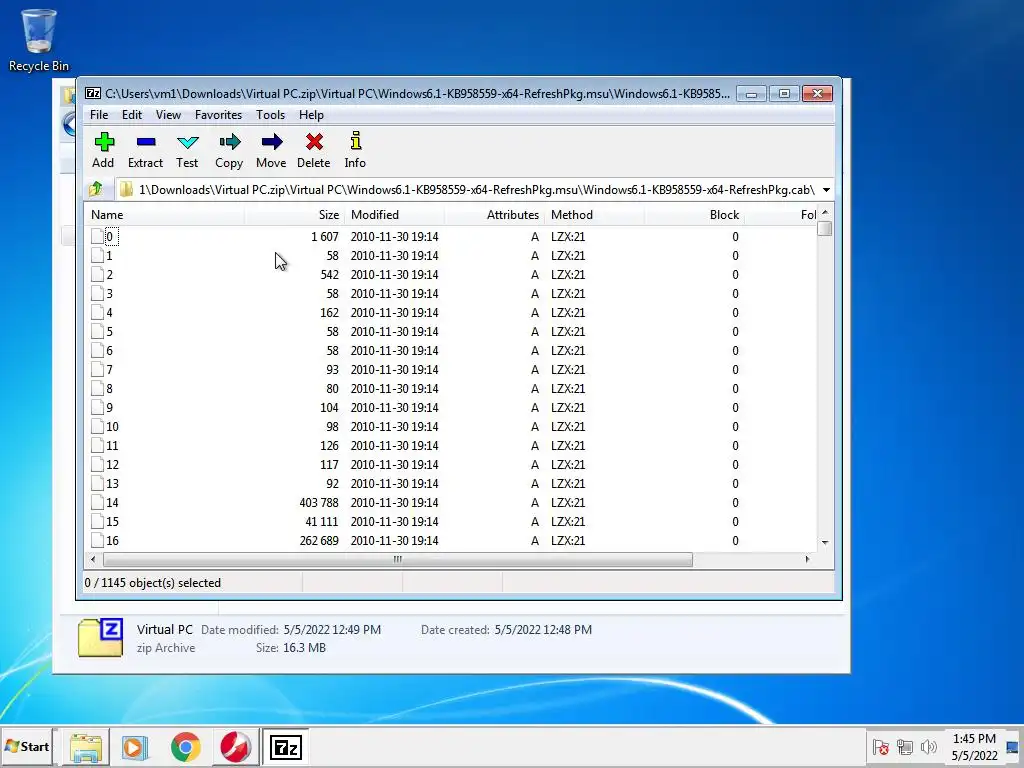
Task: Open Action Center flag in tray
Action: [x=880, y=747]
